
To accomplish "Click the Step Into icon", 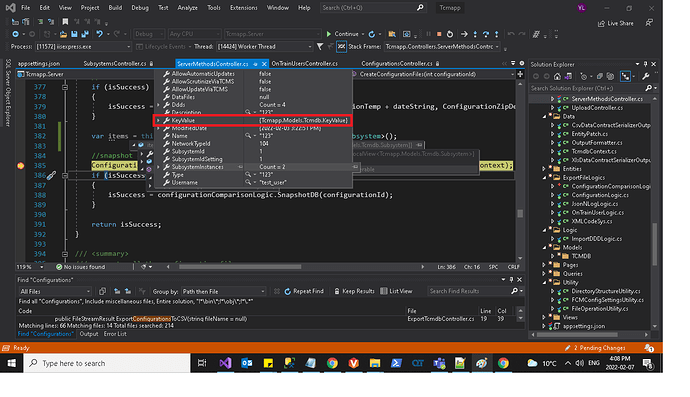I will point(475,34).
